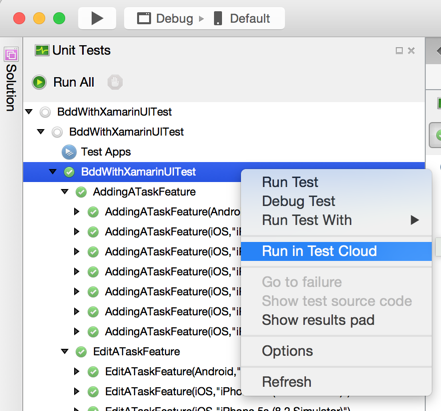Collapse the highlighted BddWithXamarinUITest node
The height and width of the screenshot is (411, 441).
[x=53, y=172]
